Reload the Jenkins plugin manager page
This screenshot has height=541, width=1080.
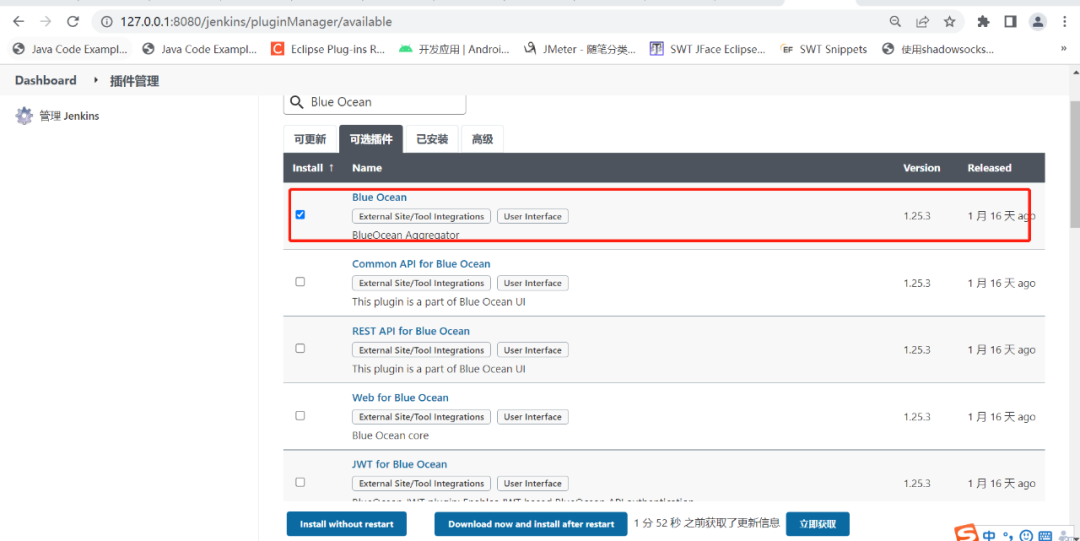click(x=73, y=21)
